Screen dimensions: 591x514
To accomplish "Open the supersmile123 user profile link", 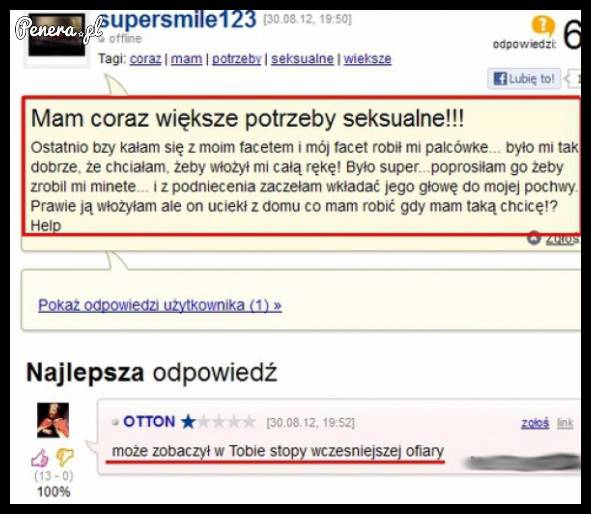I will tap(177, 20).
